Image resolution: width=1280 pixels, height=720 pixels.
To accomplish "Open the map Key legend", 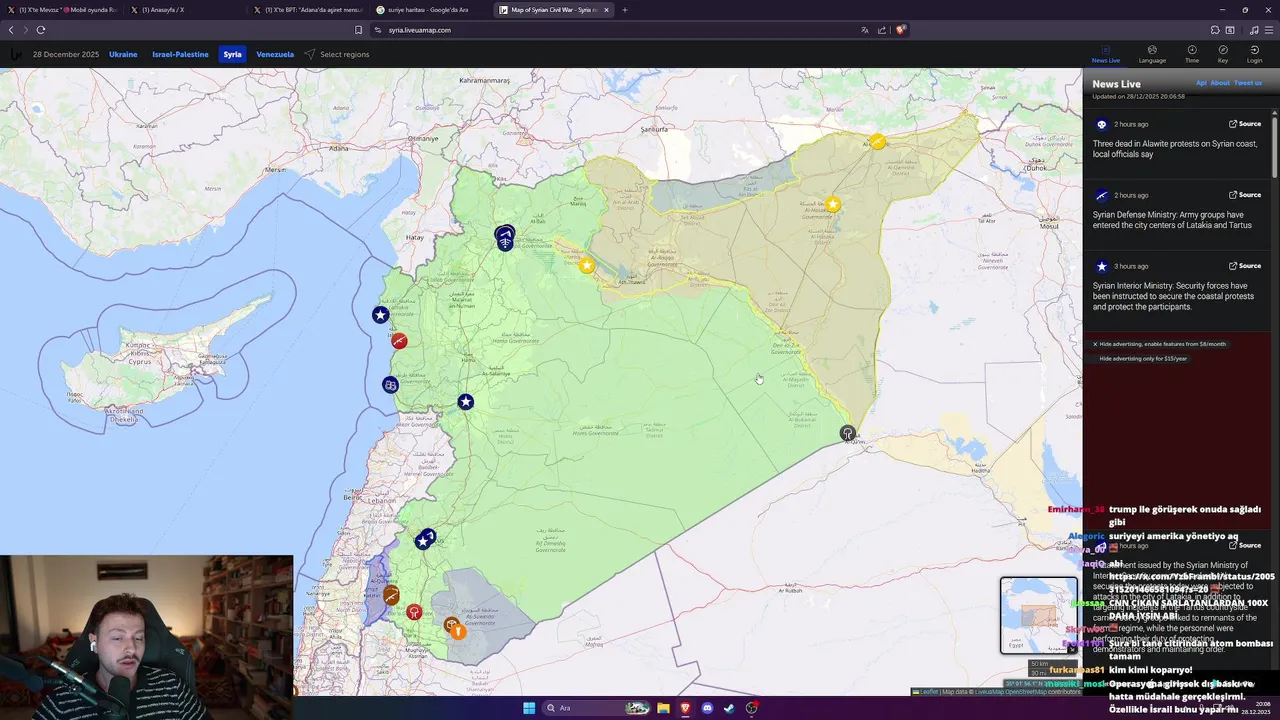I will (1223, 54).
